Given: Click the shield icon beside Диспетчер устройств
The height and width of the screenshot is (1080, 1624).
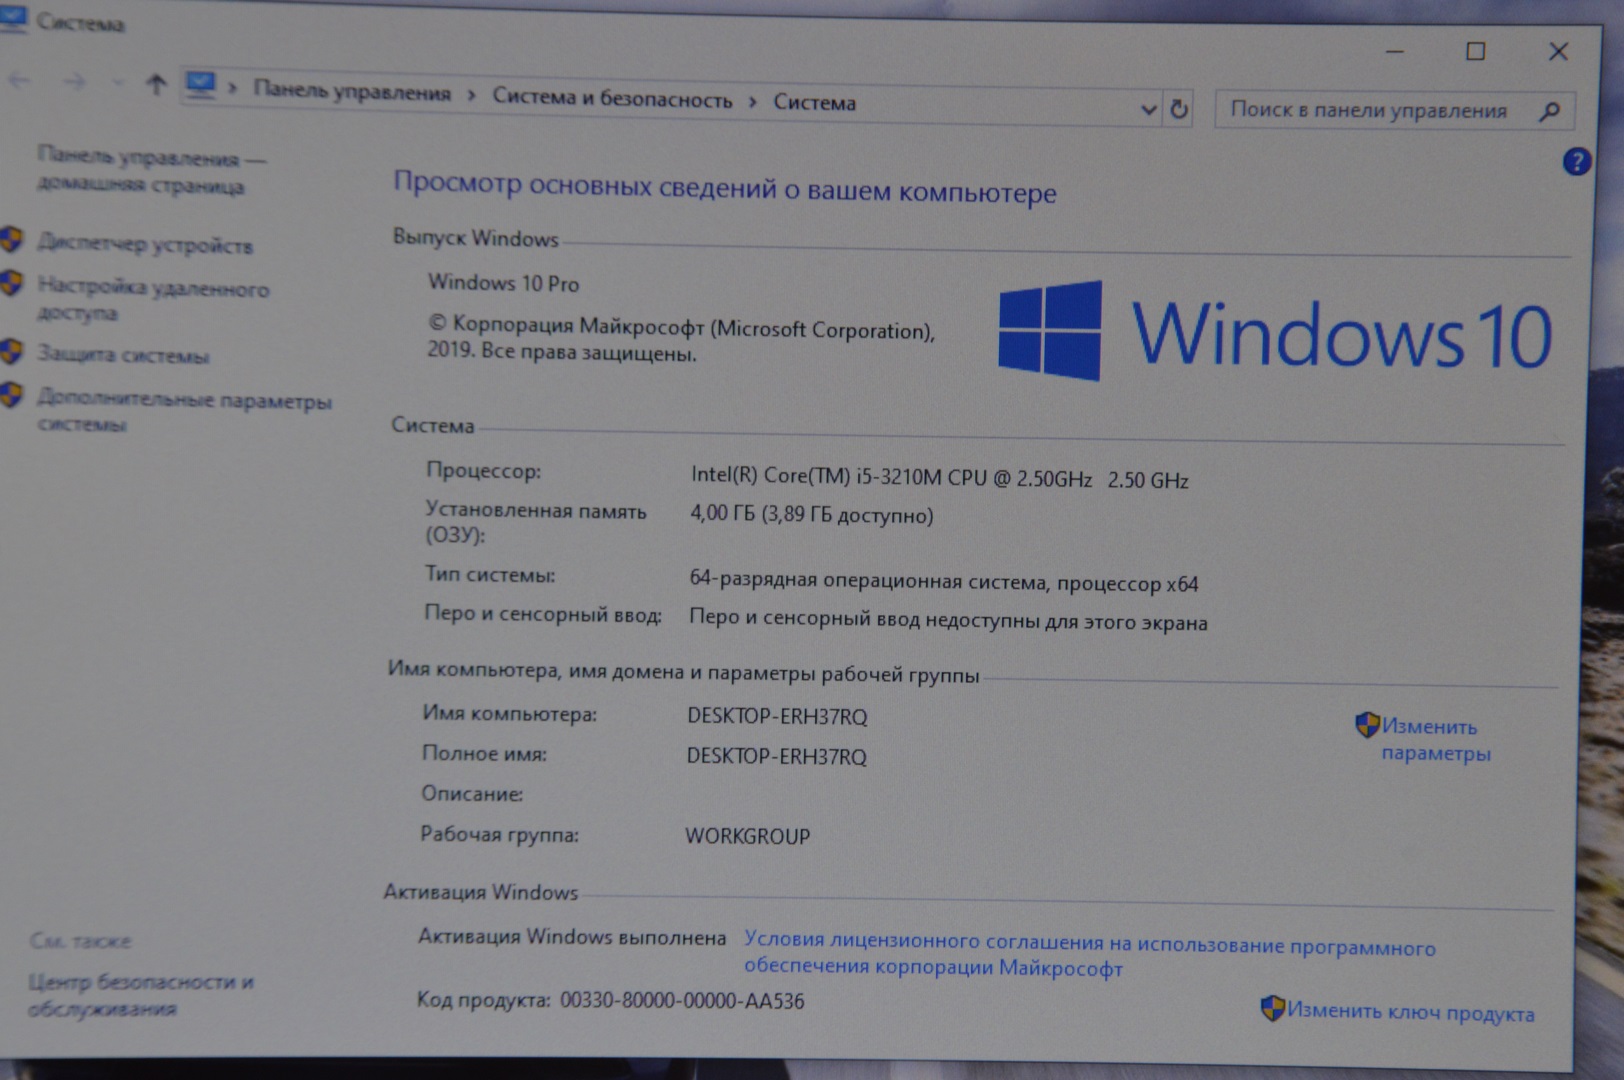Looking at the screenshot, I should (x=12, y=240).
